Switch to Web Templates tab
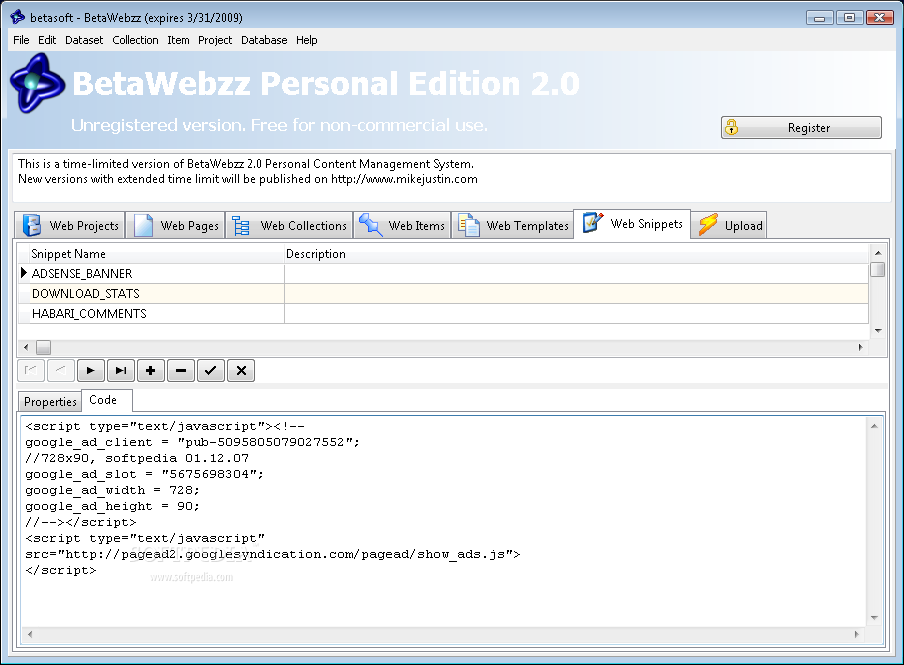This screenshot has width=904, height=665. click(513, 225)
